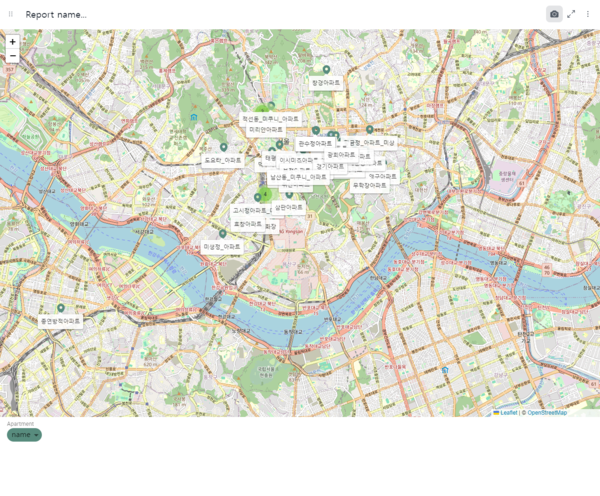Select the 적선동_미쿠니_아파트 label
This screenshot has width=600, height=496.
coord(271,118)
